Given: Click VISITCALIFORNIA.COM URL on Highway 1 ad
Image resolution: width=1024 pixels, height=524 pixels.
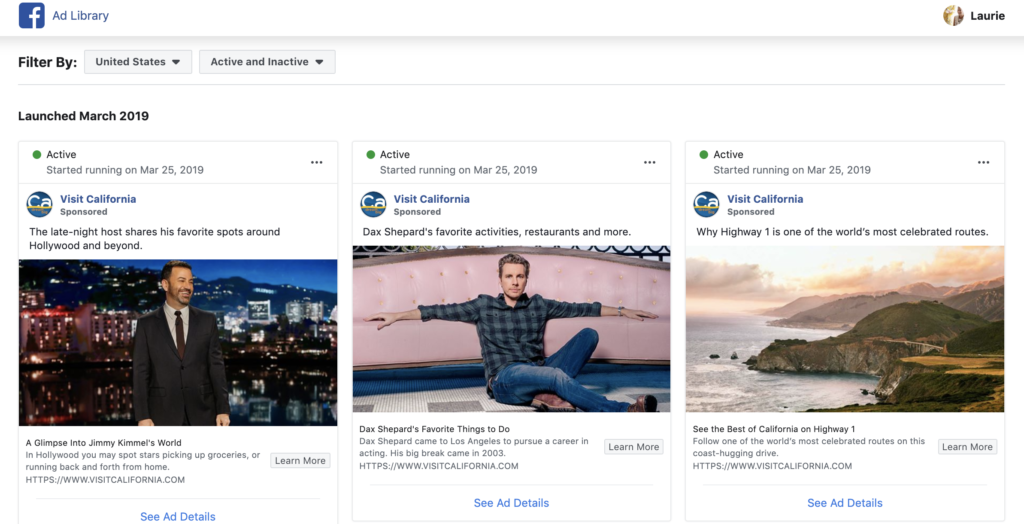Looking at the screenshot, I should click(773, 466).
